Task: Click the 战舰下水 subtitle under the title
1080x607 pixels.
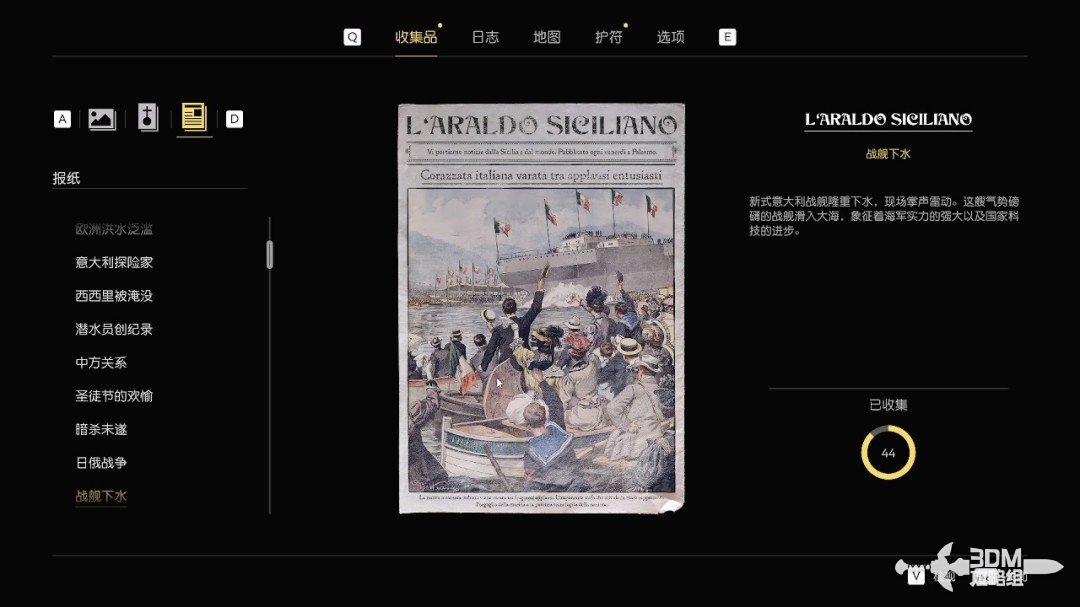Action: tap(888, 154)
